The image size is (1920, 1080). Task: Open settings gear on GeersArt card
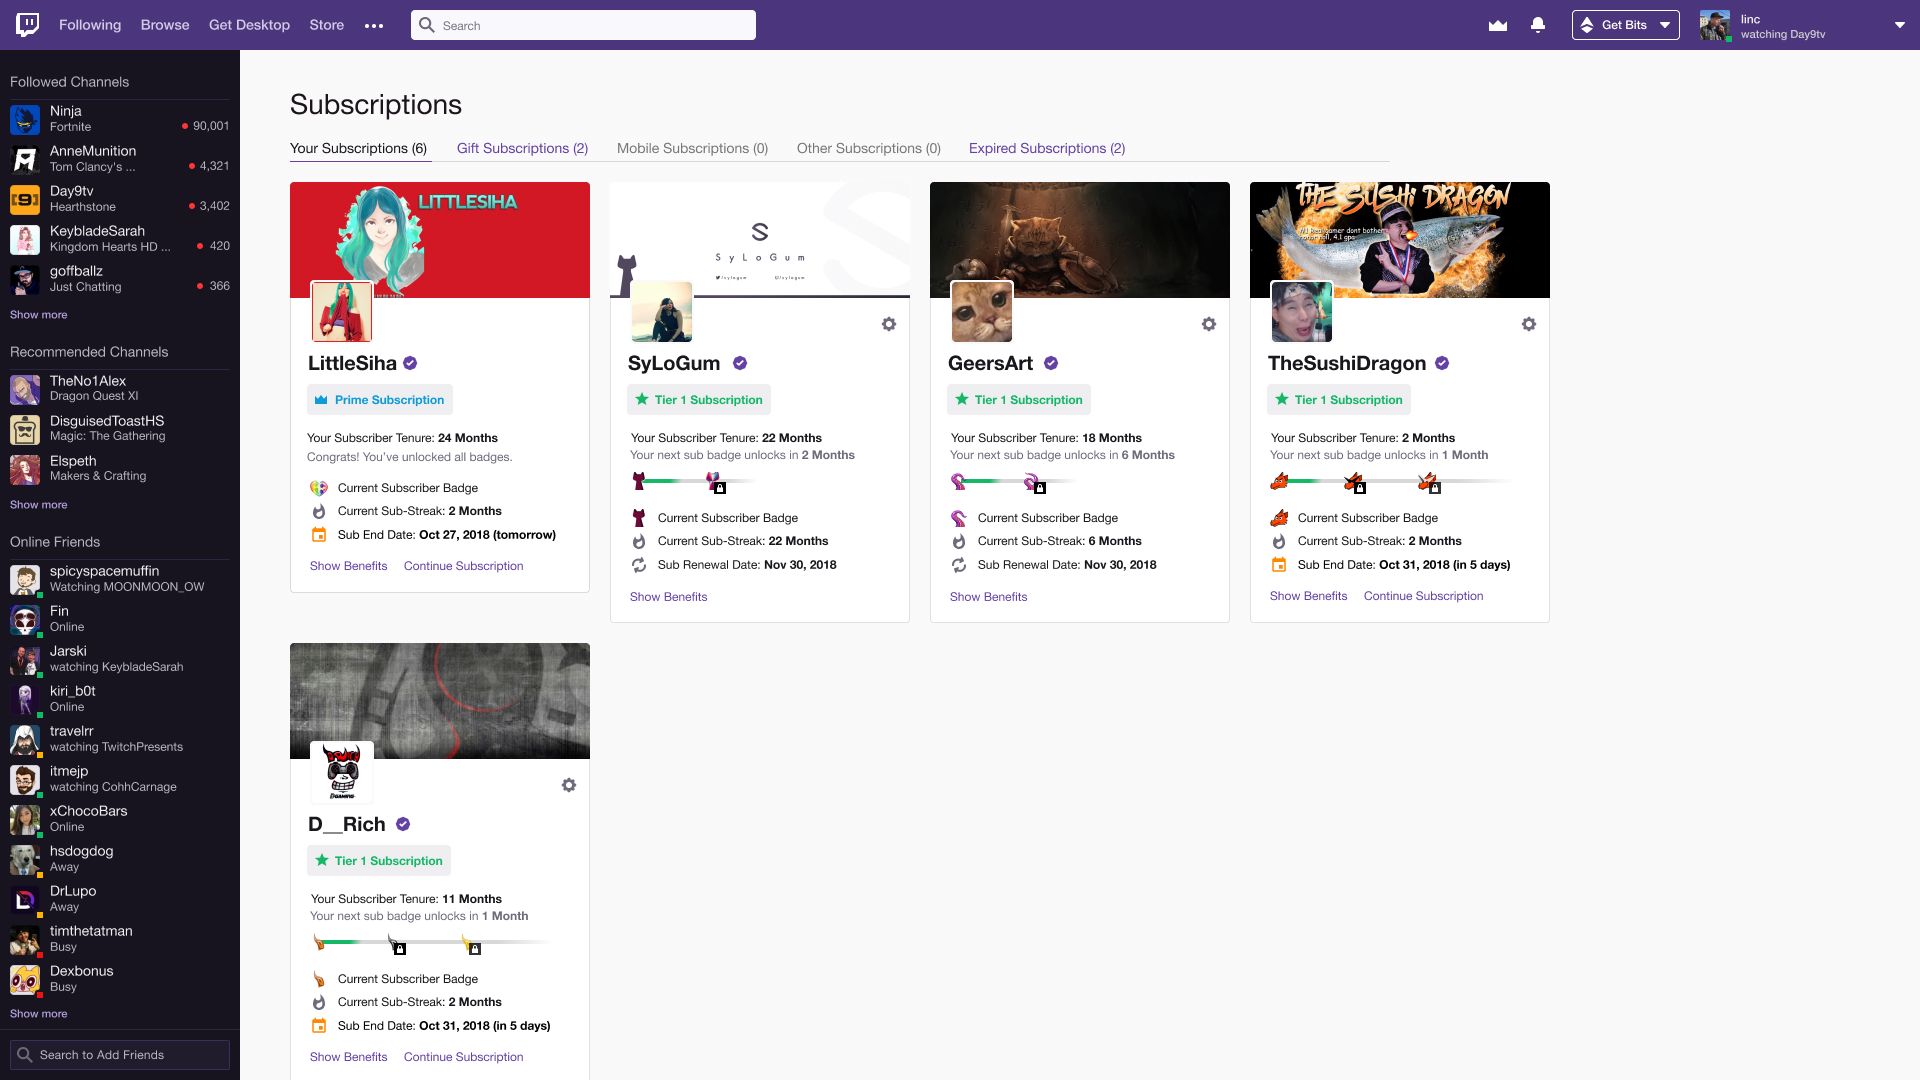point(1209,324)
